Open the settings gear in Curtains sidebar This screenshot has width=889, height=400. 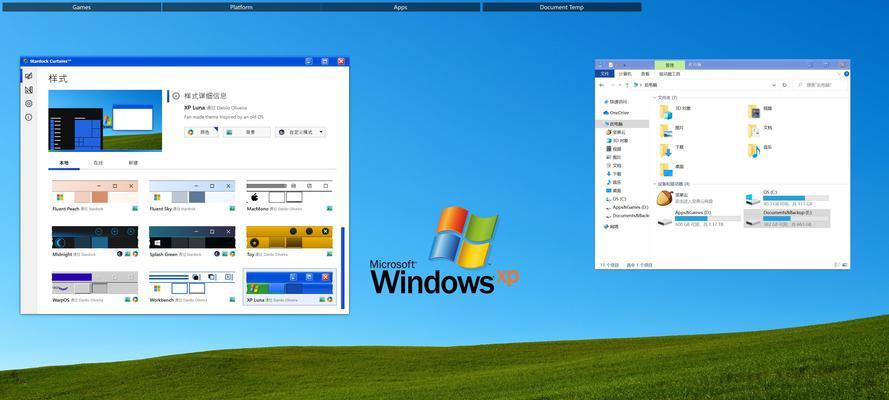(x=28, y=104)
